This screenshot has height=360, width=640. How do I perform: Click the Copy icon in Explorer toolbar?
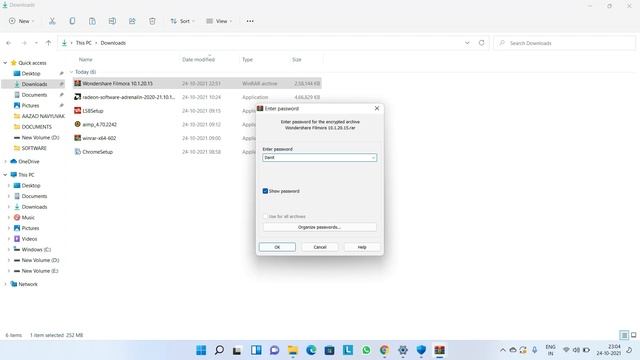click(72, 21)
